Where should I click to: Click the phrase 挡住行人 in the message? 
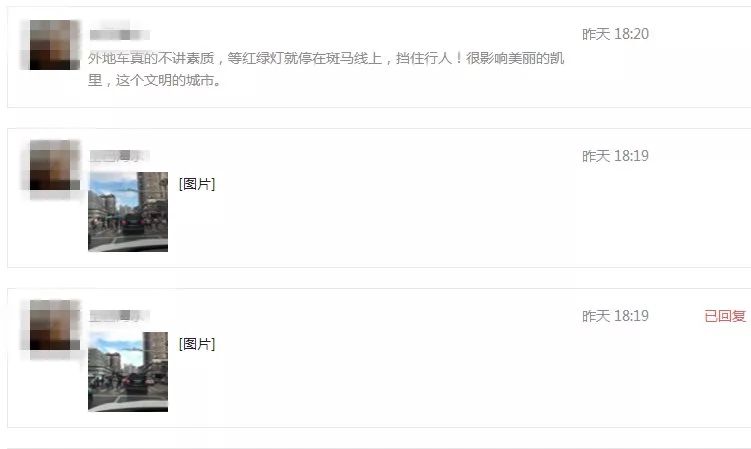[424, 58]
